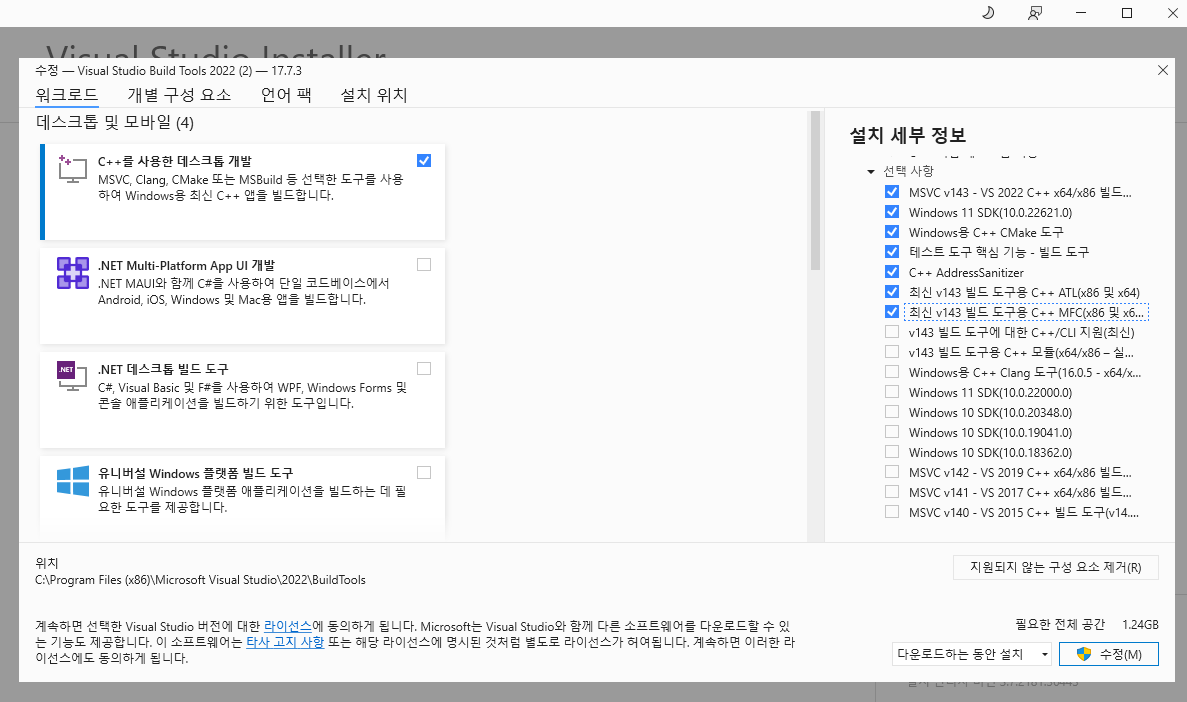
Task: Check 유니버설 Windows 플랫폼 빌드 도구 workload
Action: (x=424, y=473)
